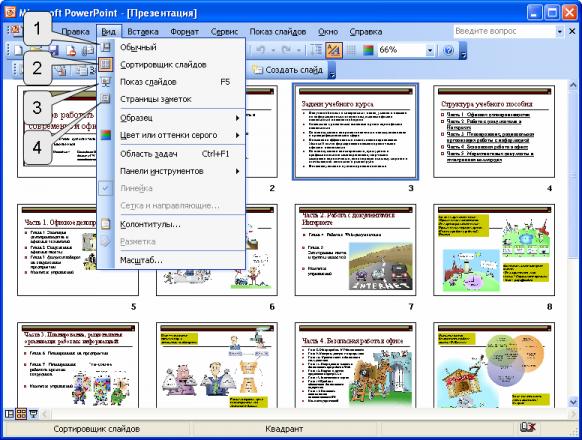Click the vertical scrollbar down arrow
Image resolution: width=582 pixels, height=440 pixels.
coord(573,402)
